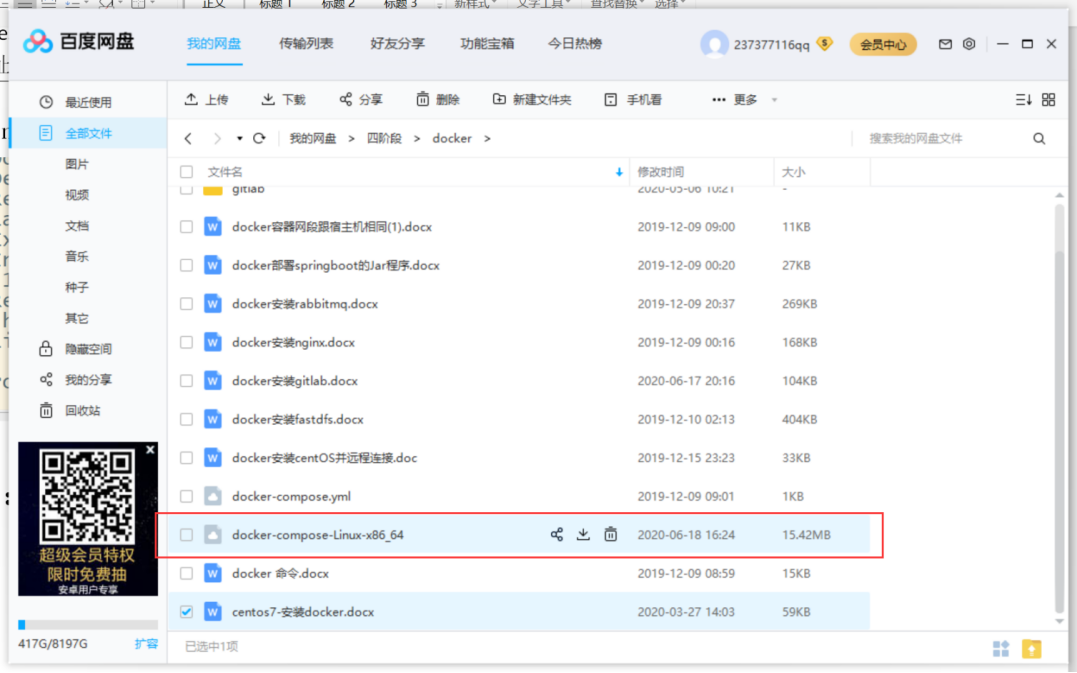The height and width of the screenshot is (673, 1077).
Task: Check docker容器网段跟宿主机相同(1).docx
Action: point(186,227)
